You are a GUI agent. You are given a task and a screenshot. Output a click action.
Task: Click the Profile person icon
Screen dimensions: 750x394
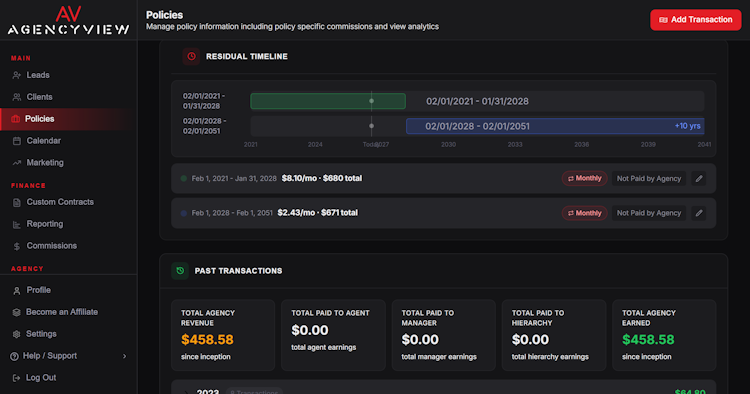tap(17, 290)
